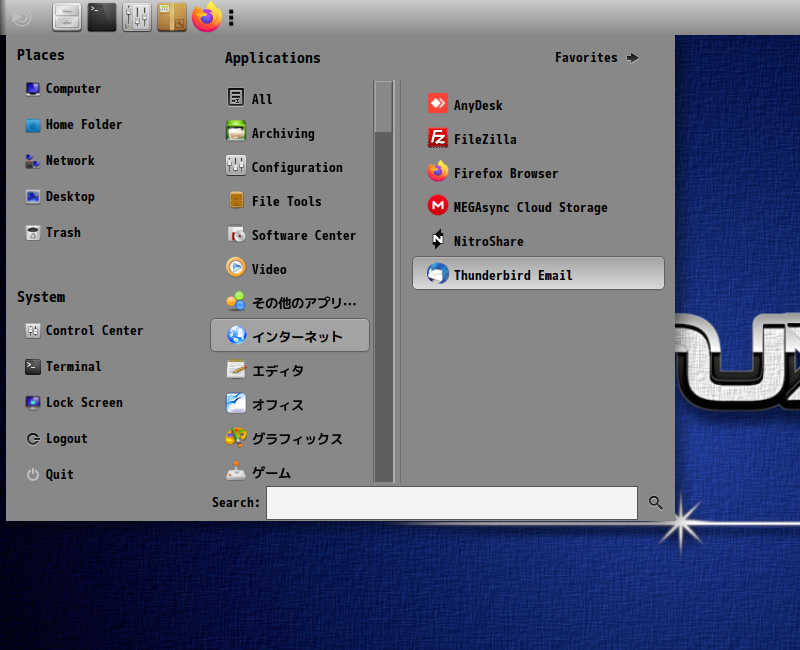Select the All applications category
This screenshot has width=800, height=650.
tap(290, 97)
